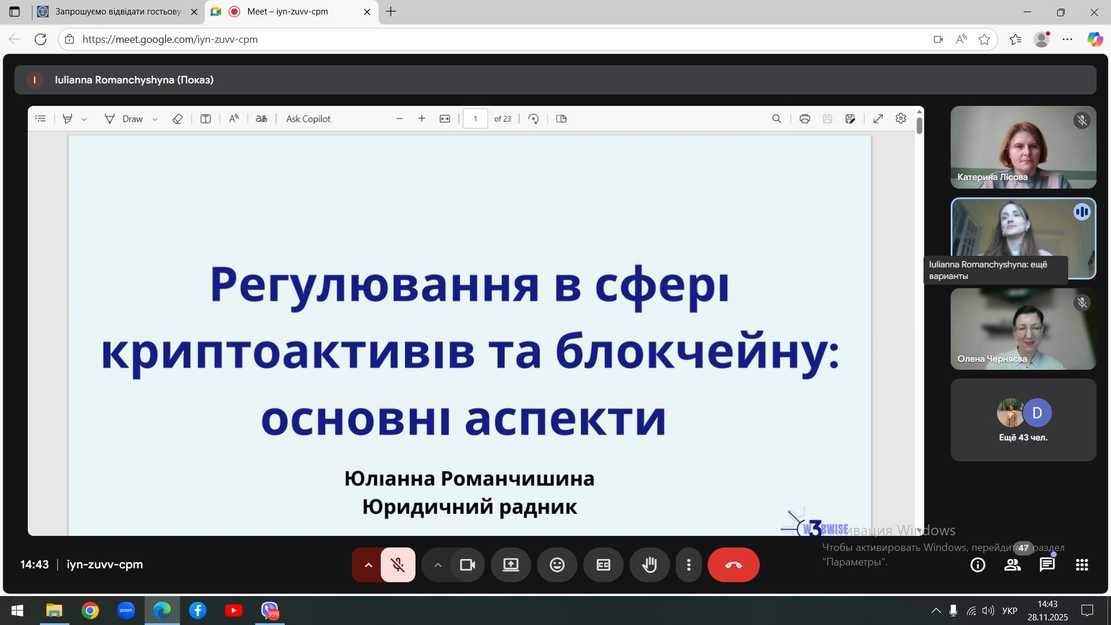Open chat with everyone

coord(1047,565)
